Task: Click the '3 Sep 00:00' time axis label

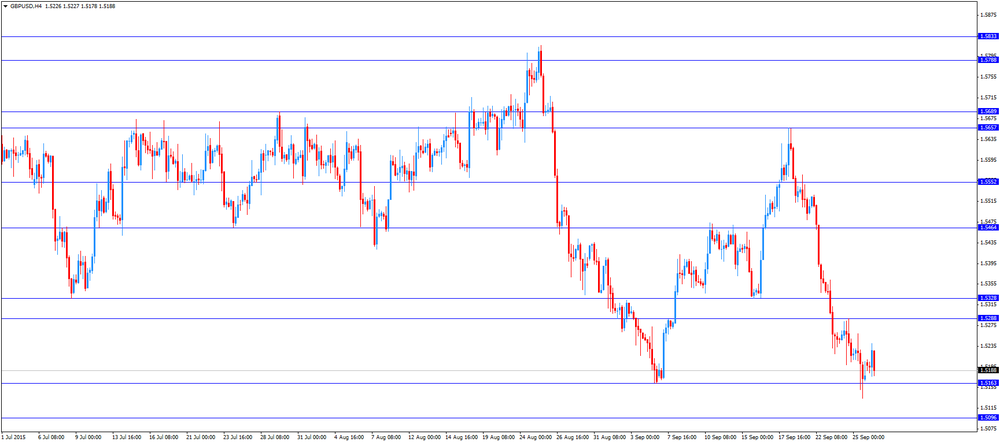Action: [x=645, y=438]
